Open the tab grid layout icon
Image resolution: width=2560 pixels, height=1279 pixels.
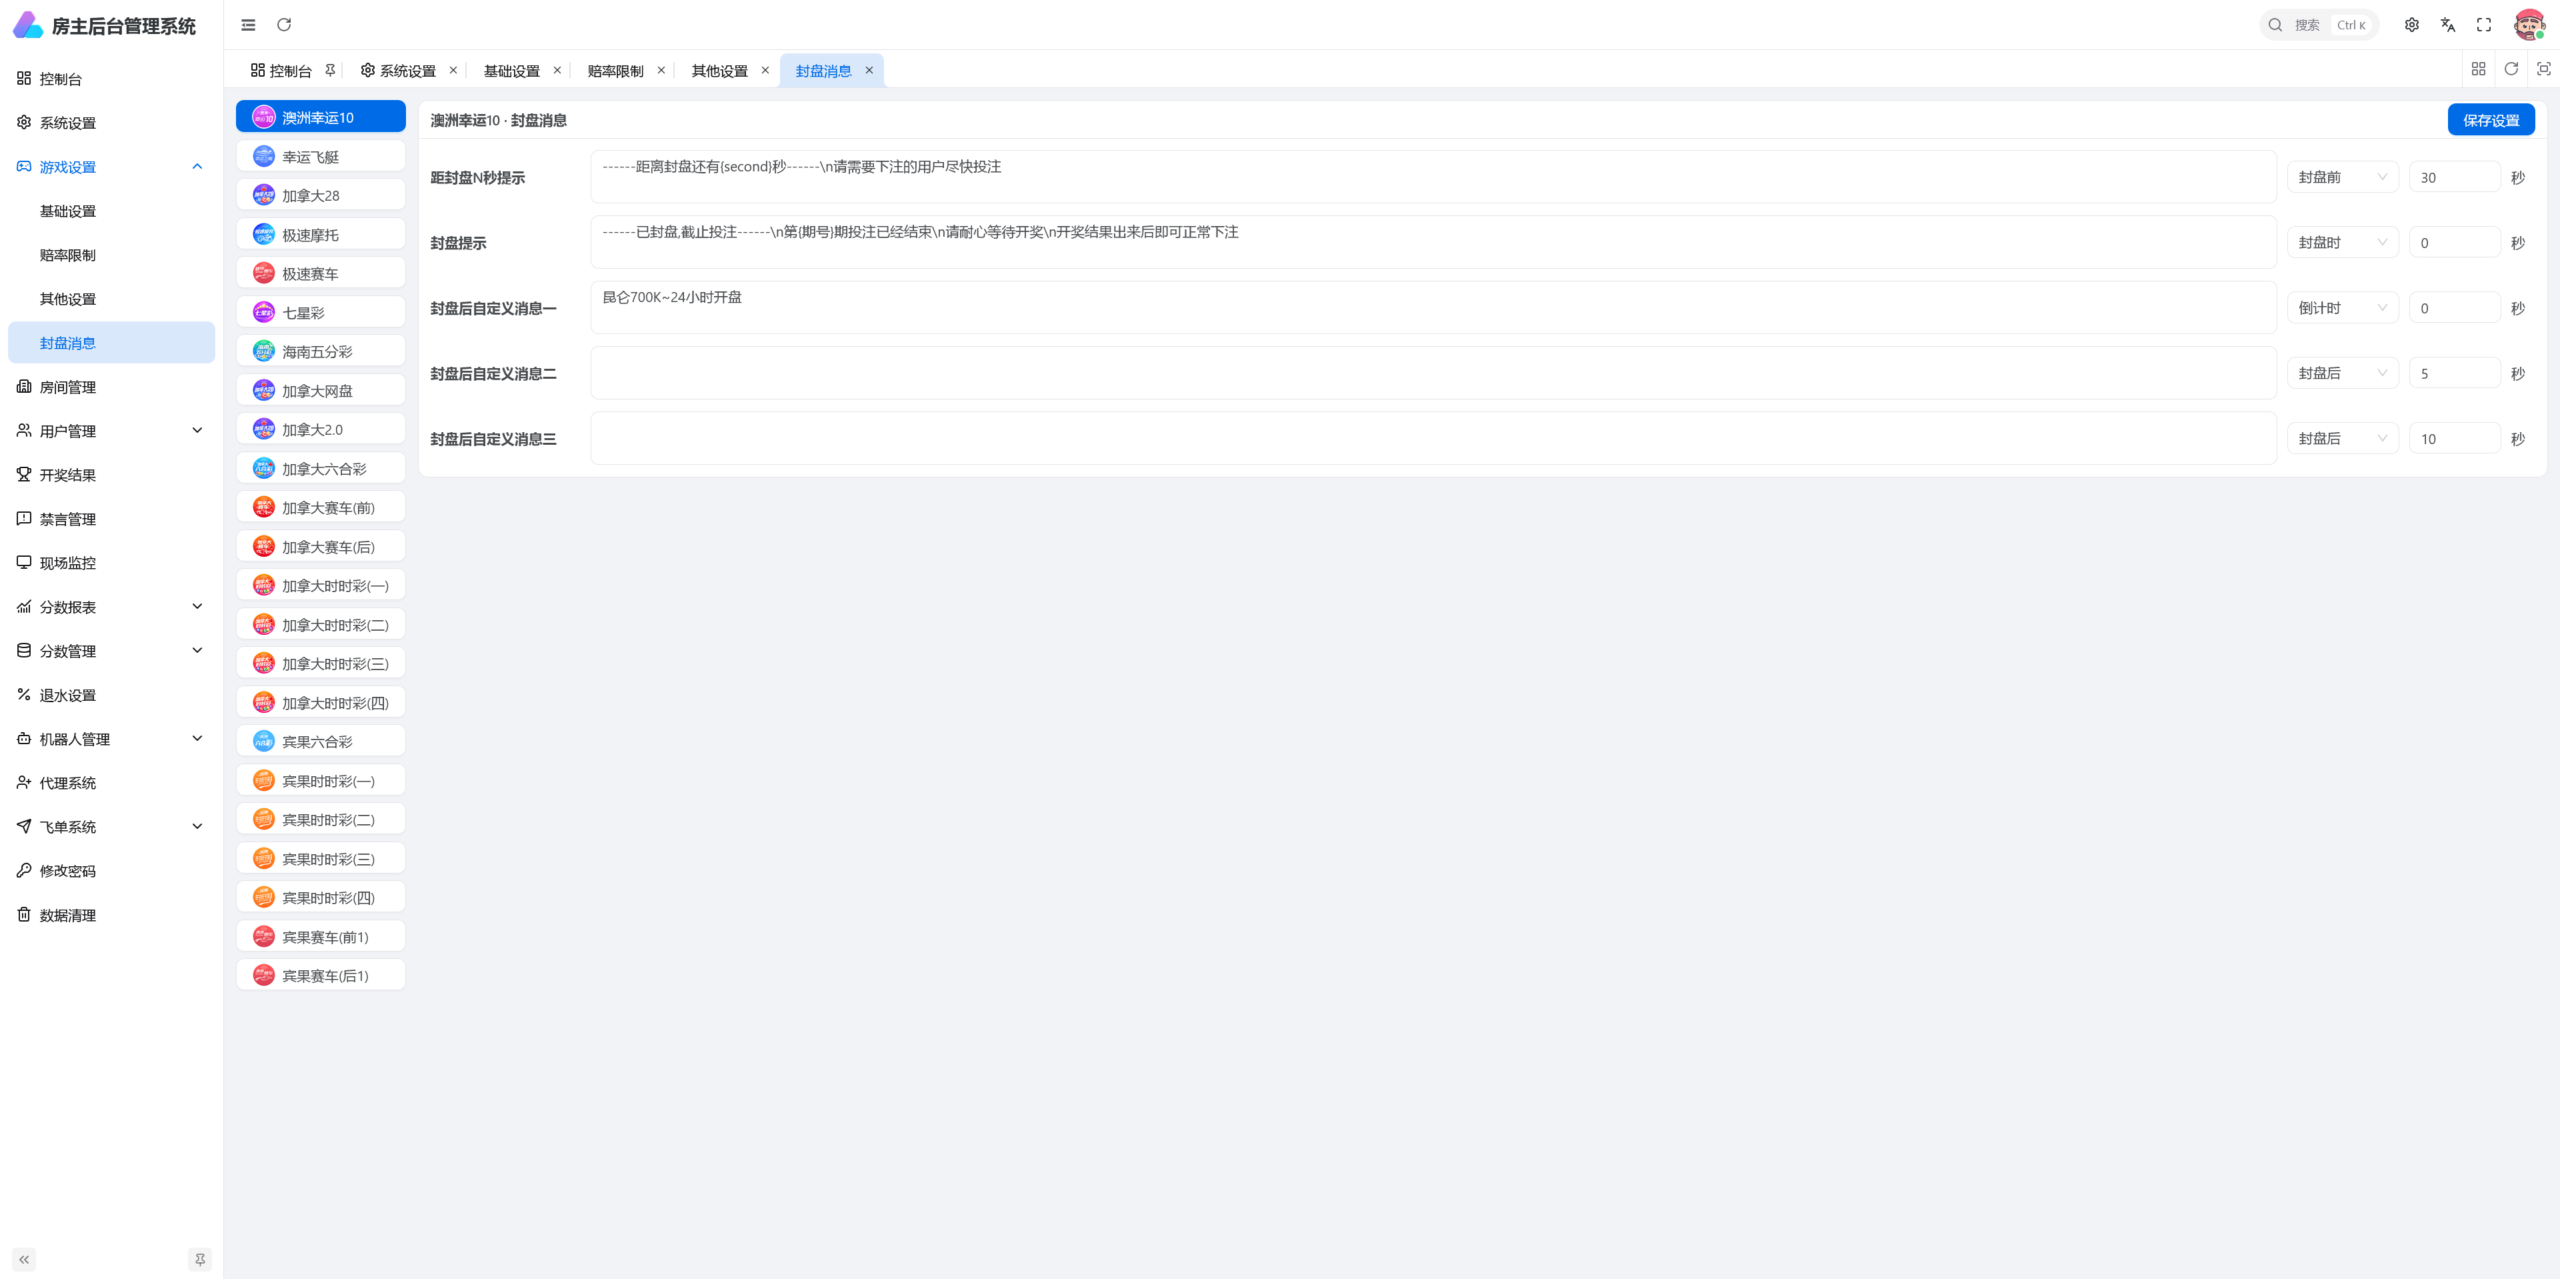tap(2478, 69)
